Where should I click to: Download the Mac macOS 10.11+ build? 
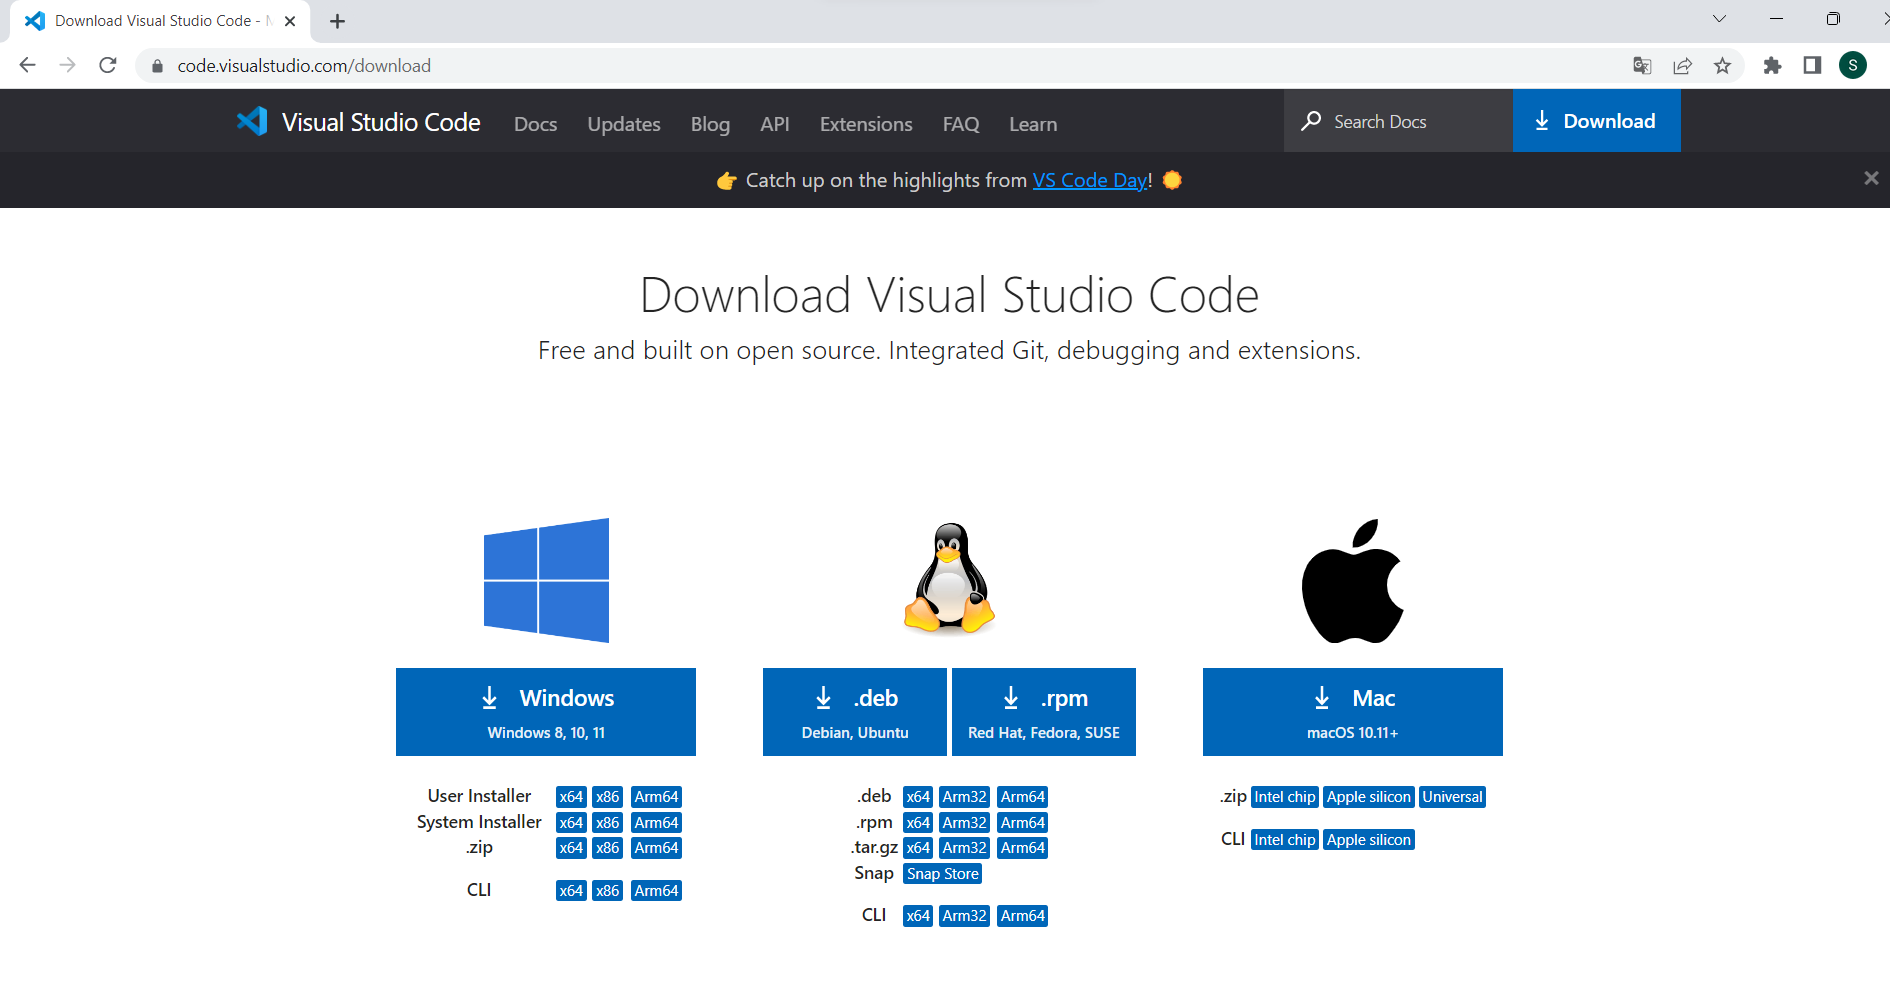point(1353,712)
